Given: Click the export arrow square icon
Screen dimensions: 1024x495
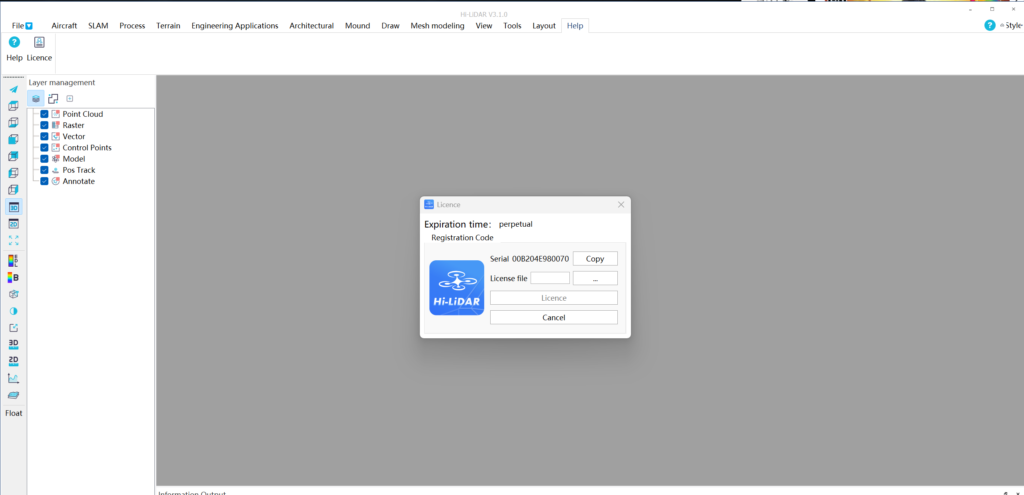Looking at the screenshot, I should point(14,328).
